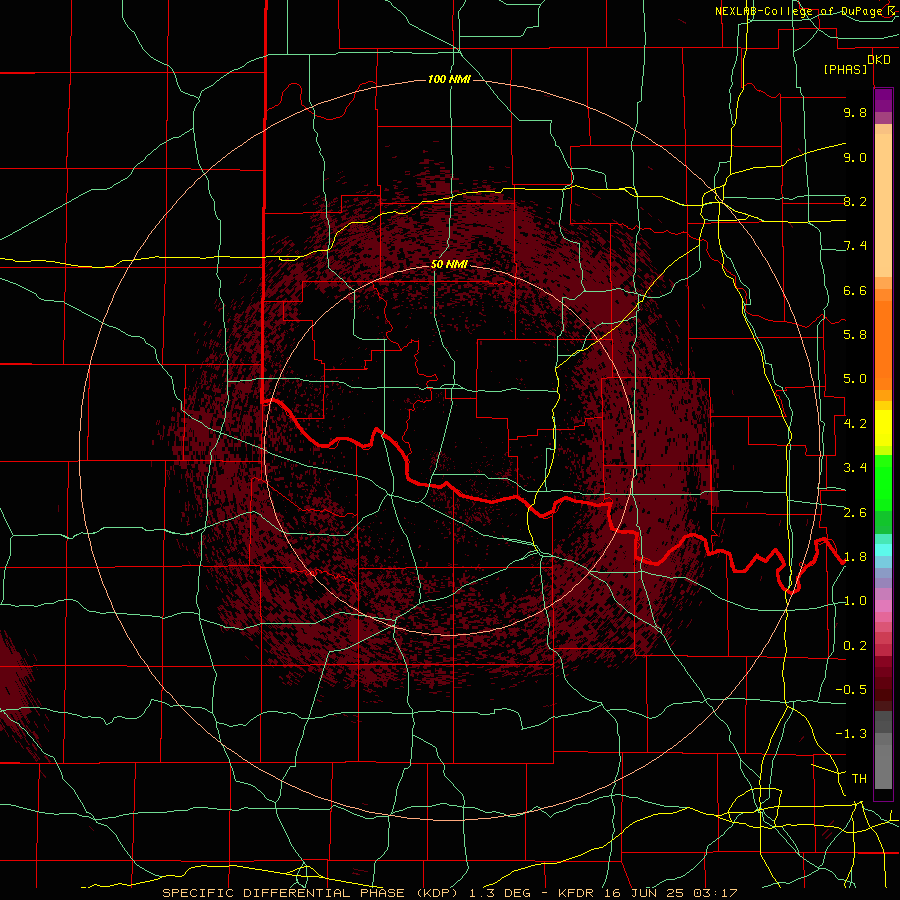Click the 8.2 legend value
This screenshot has height=900, width=900.
coord(855,201)
